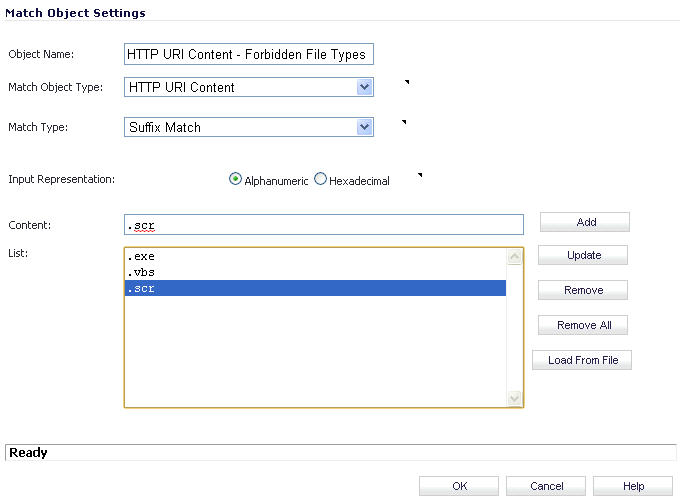Focus the Object Name input field
Viewport: 680px width, 501px height.
coord(248,54)
